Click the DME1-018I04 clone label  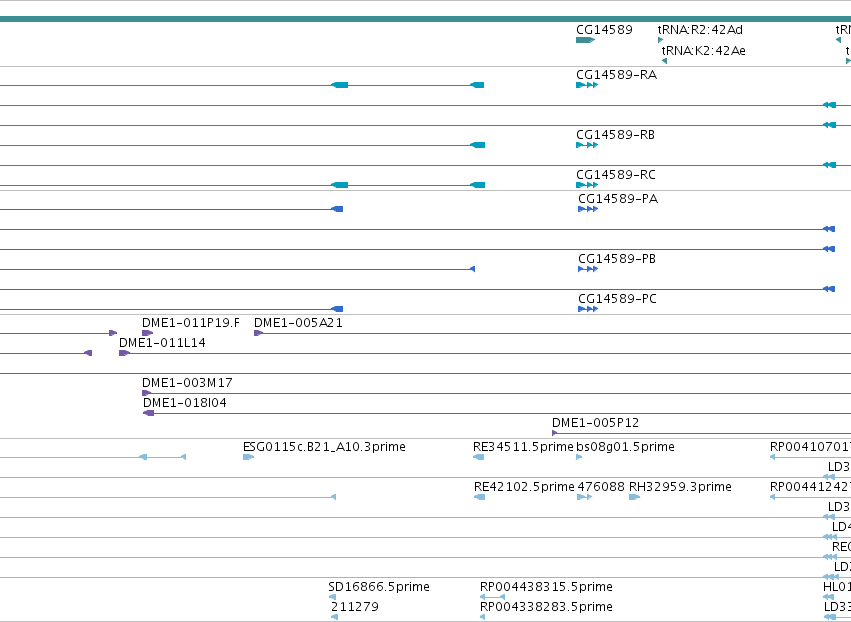point(185,403)
